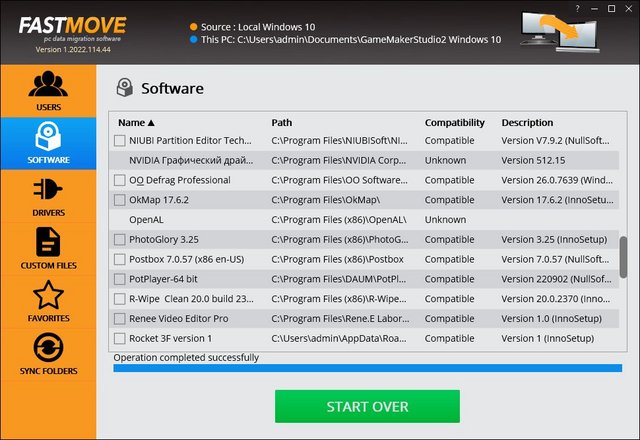Select the OpenAL row name
This screenshot has height=440, width=640.
(x=146, y=220)
